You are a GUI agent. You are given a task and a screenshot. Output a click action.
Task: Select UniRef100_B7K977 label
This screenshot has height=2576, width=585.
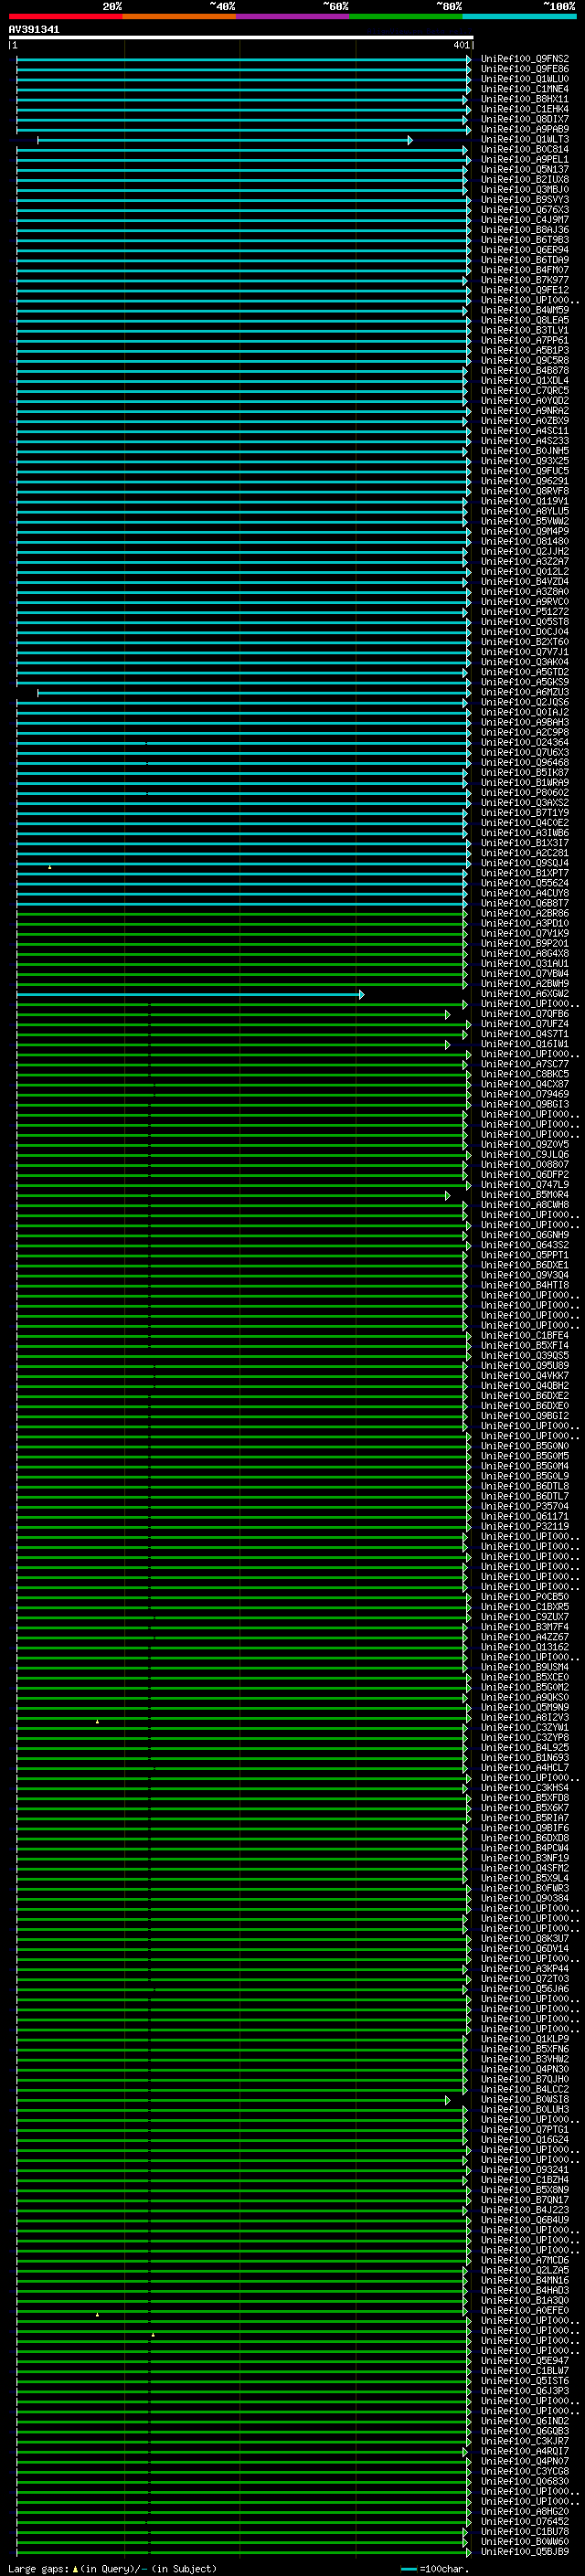[525, 280]
